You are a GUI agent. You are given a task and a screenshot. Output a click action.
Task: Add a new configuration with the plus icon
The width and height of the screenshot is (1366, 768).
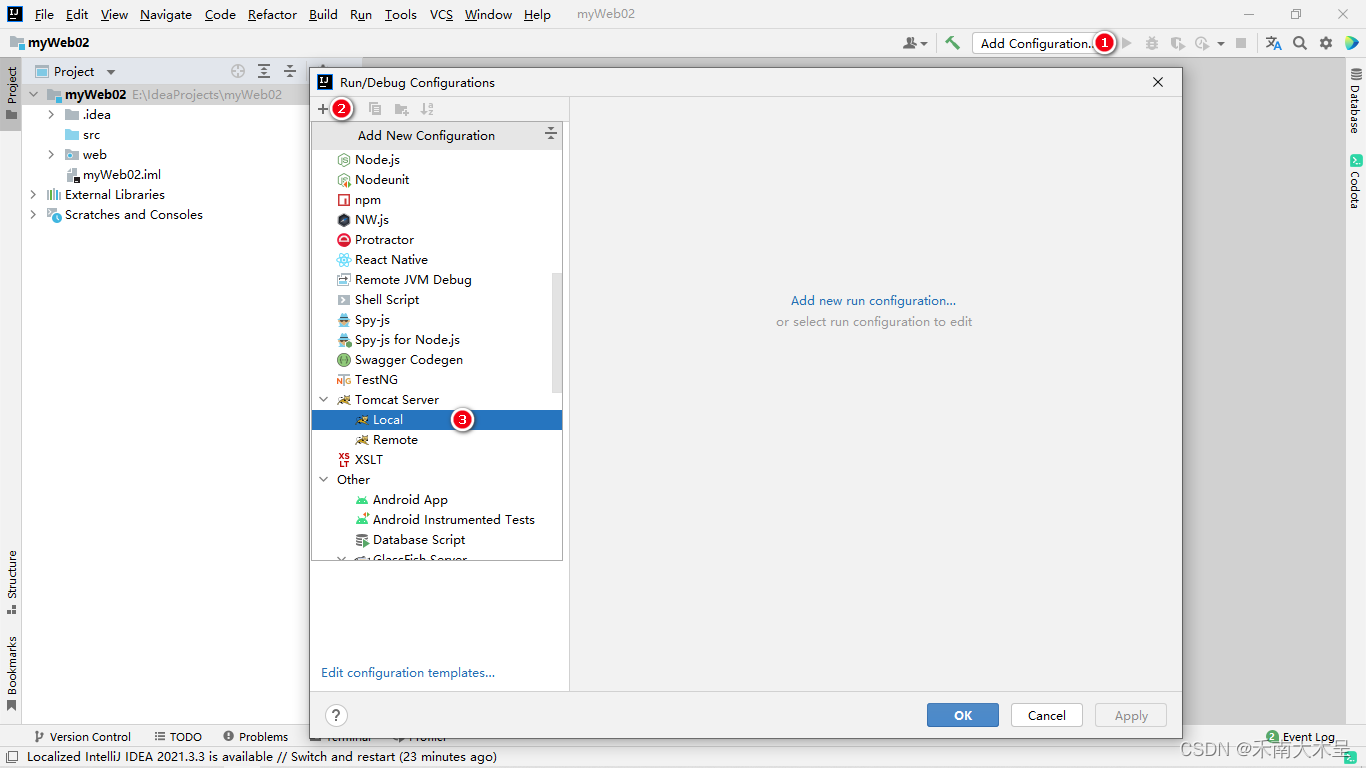click(322, 108)
